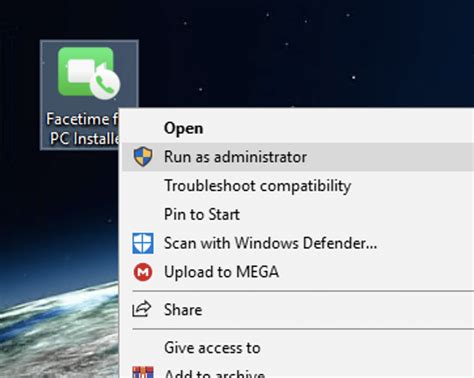Click the red MEGA logo icon
The height and width of the screenshot is (378, 474).
(x=143, y=272)
